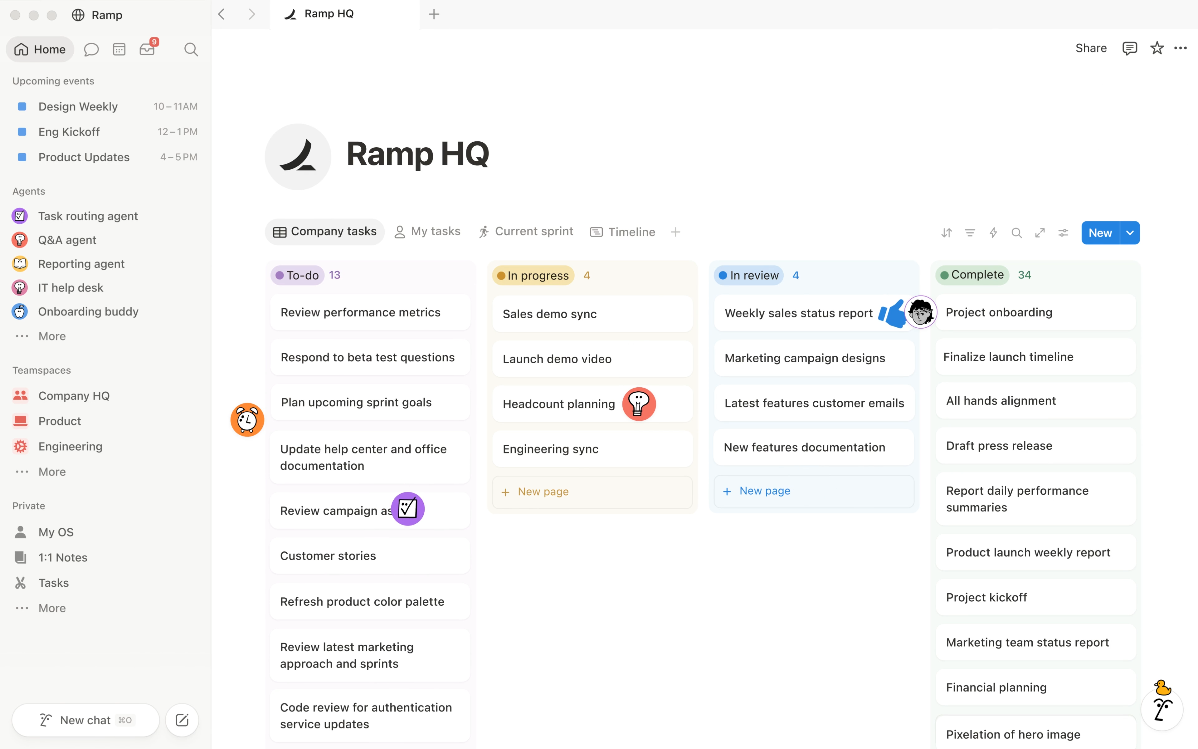Open the inbox icon with notification badge
The height and width of the screenshot is (749, 1198).
click(x=147, y=49)
